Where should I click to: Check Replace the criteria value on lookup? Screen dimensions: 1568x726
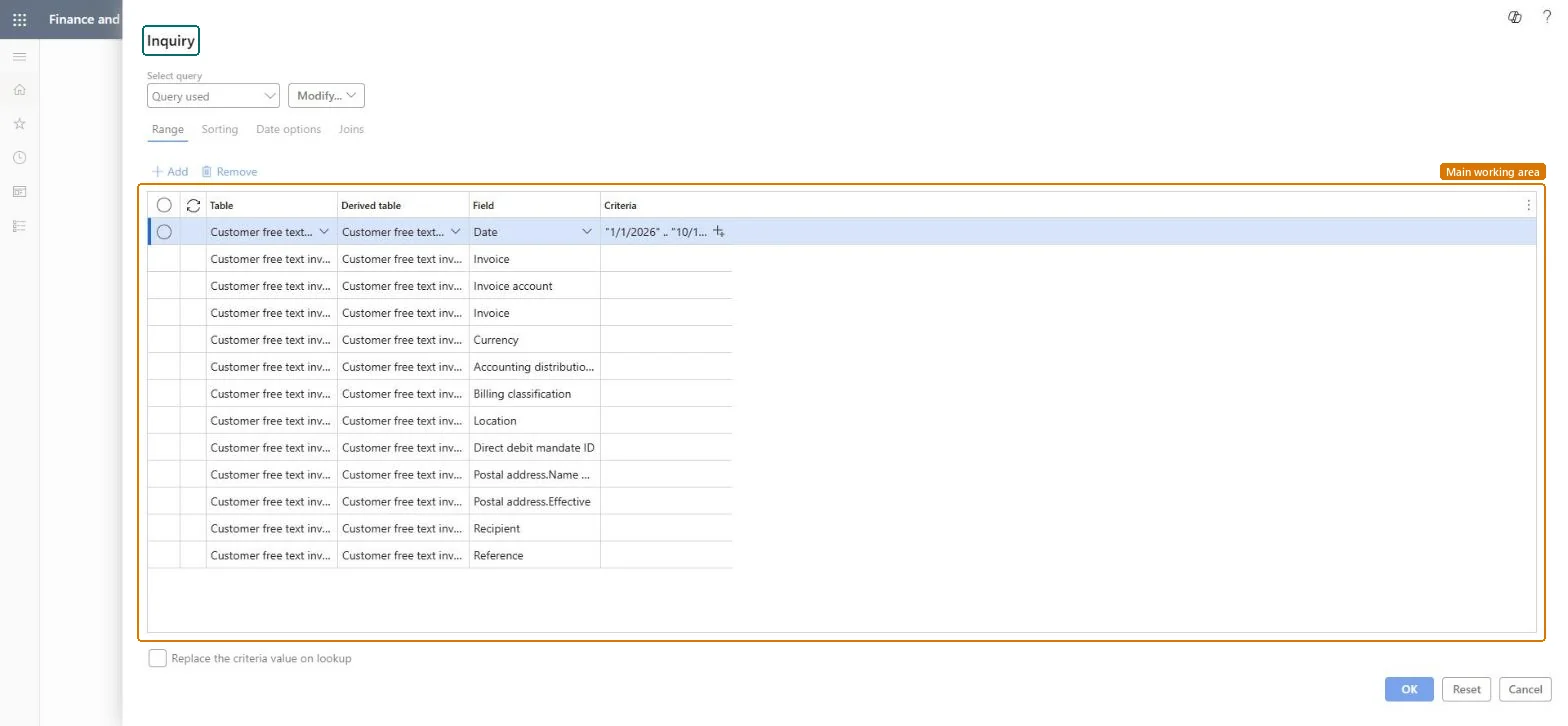pyautogui.click(x=157, y=658)
